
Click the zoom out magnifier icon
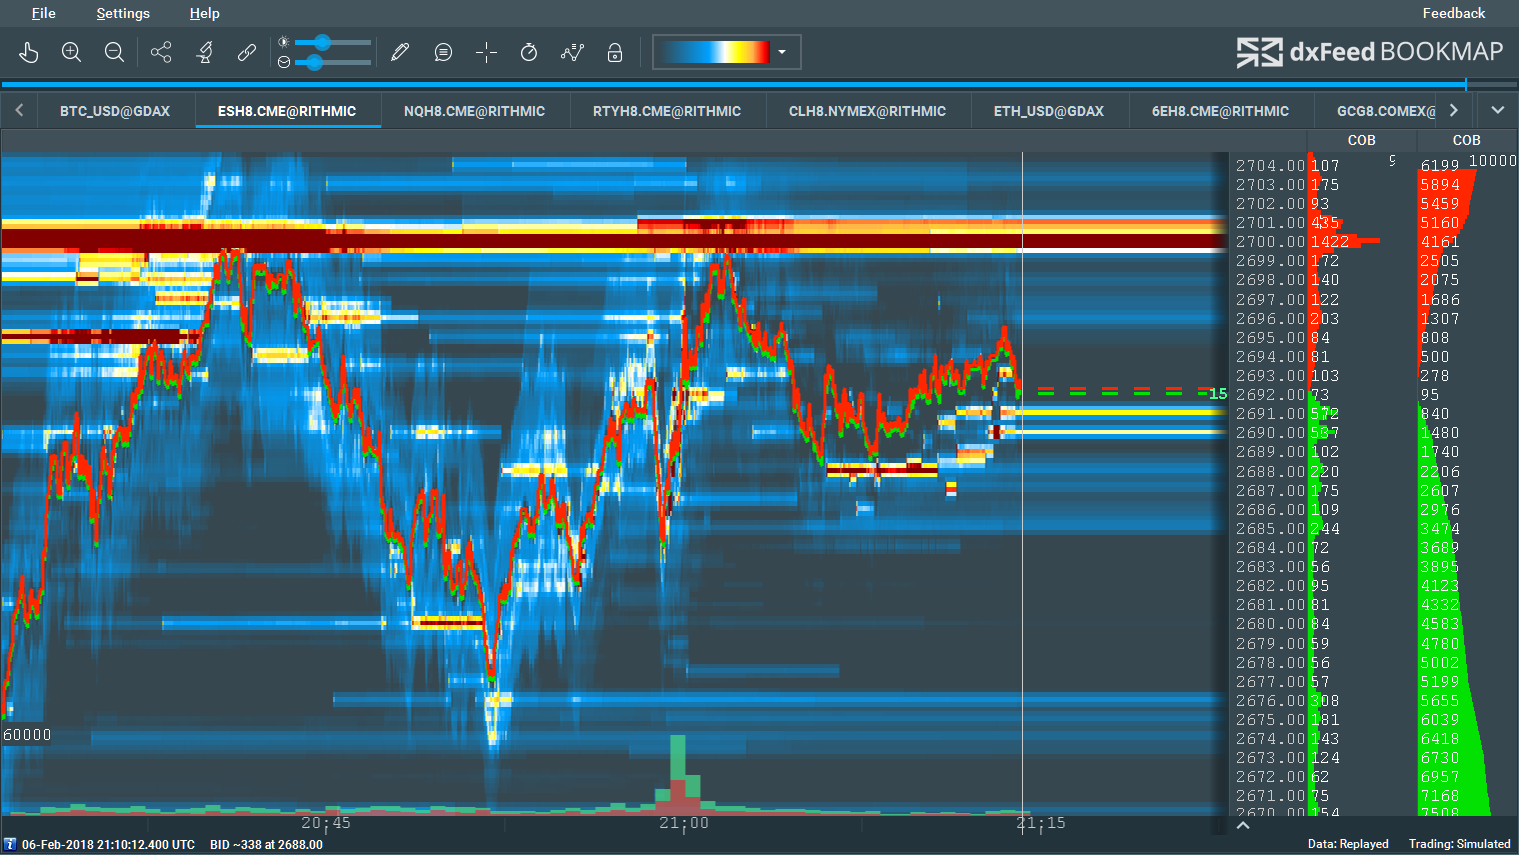pos(114,52)
